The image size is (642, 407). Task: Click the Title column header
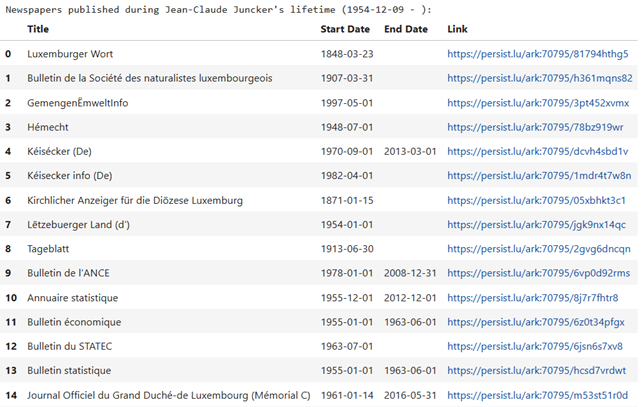38,29
